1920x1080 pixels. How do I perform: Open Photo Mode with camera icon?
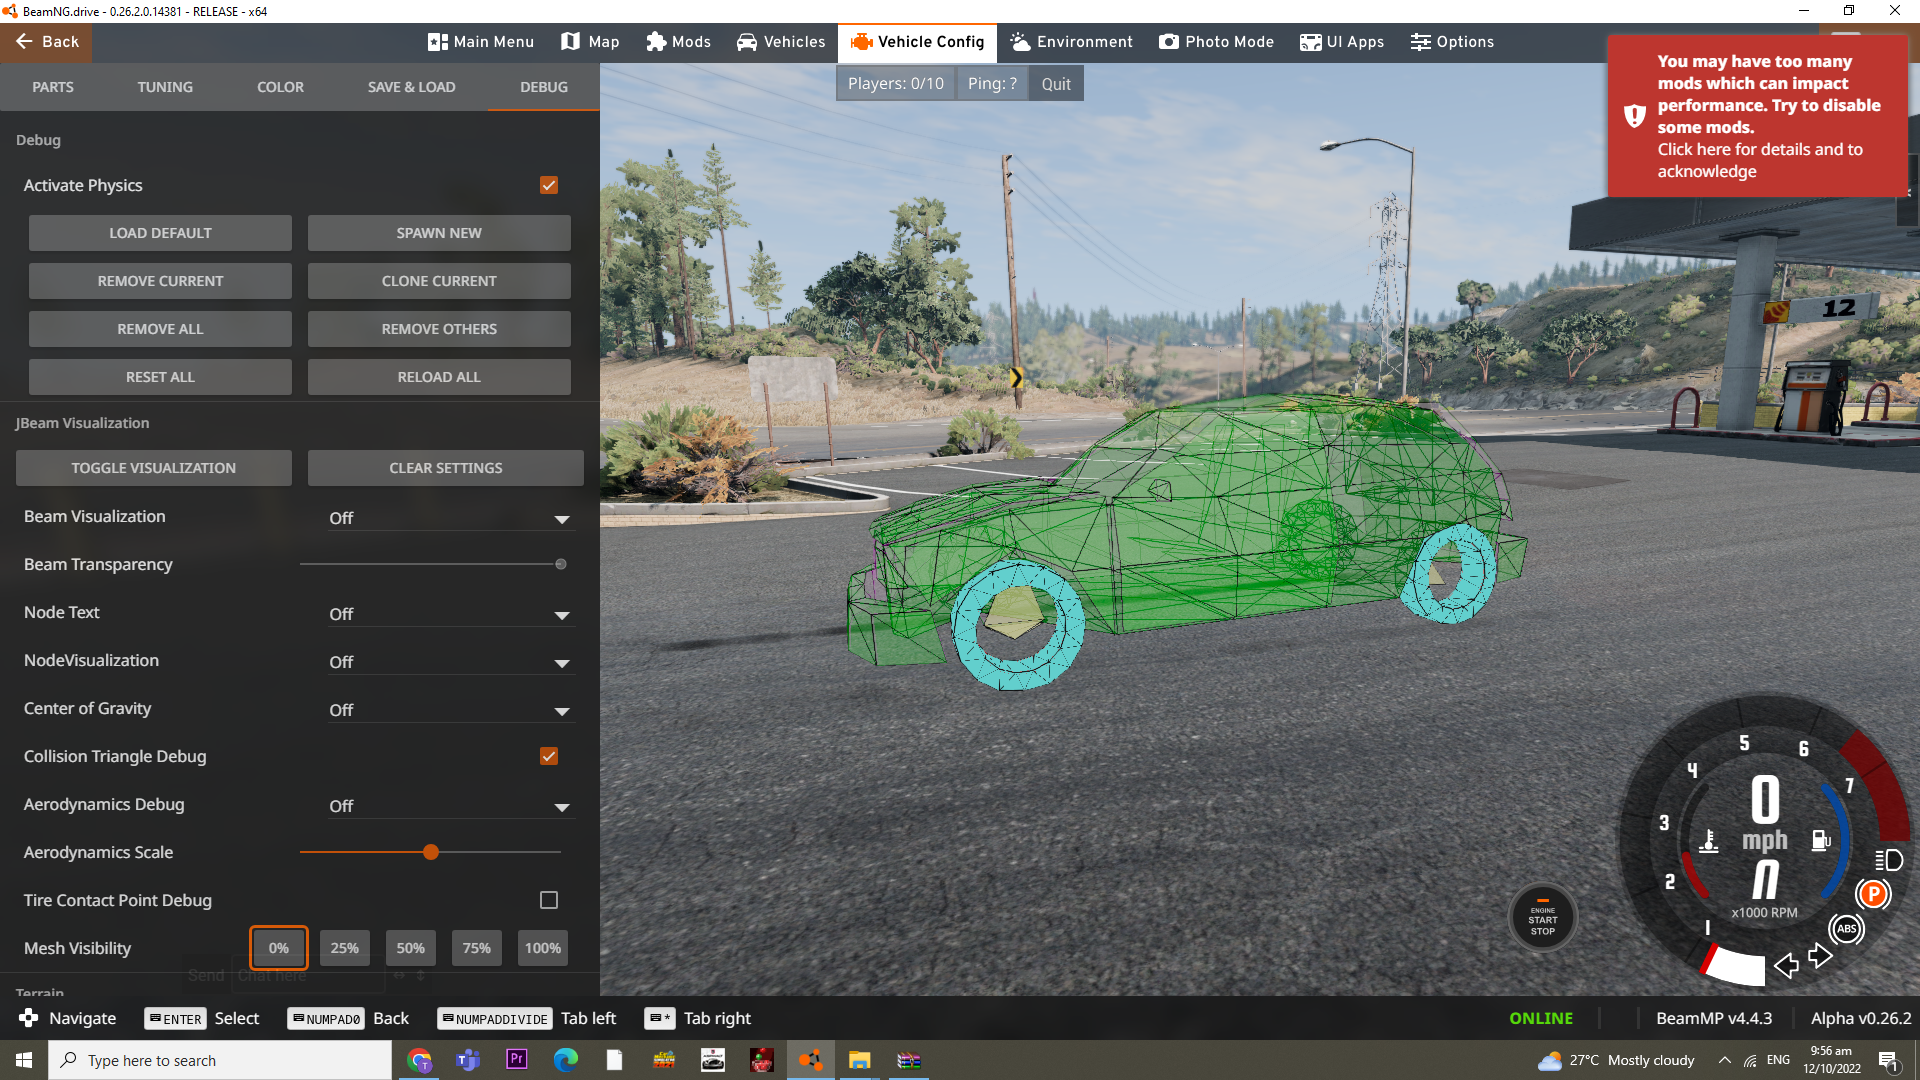click(x=1216, y=42)
